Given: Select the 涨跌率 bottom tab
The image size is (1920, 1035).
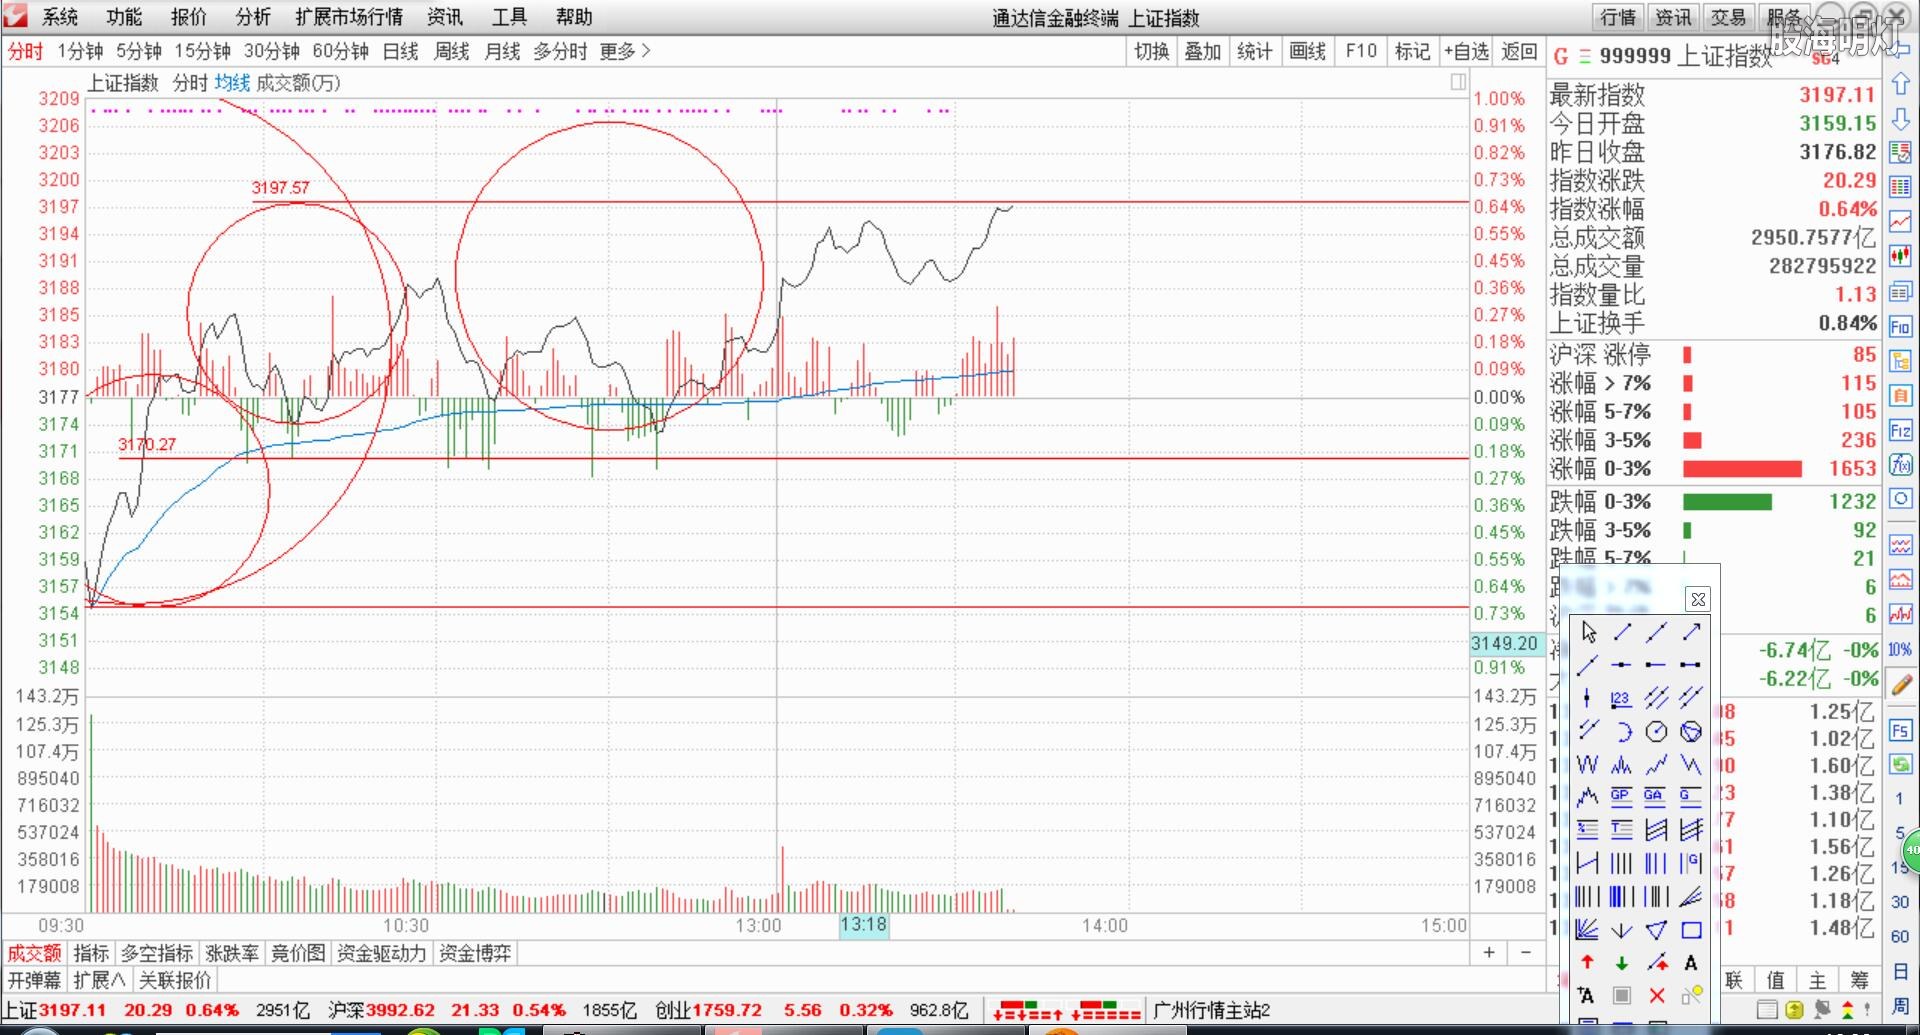Looking at the screenshot, I should click(x=232, y=953).
